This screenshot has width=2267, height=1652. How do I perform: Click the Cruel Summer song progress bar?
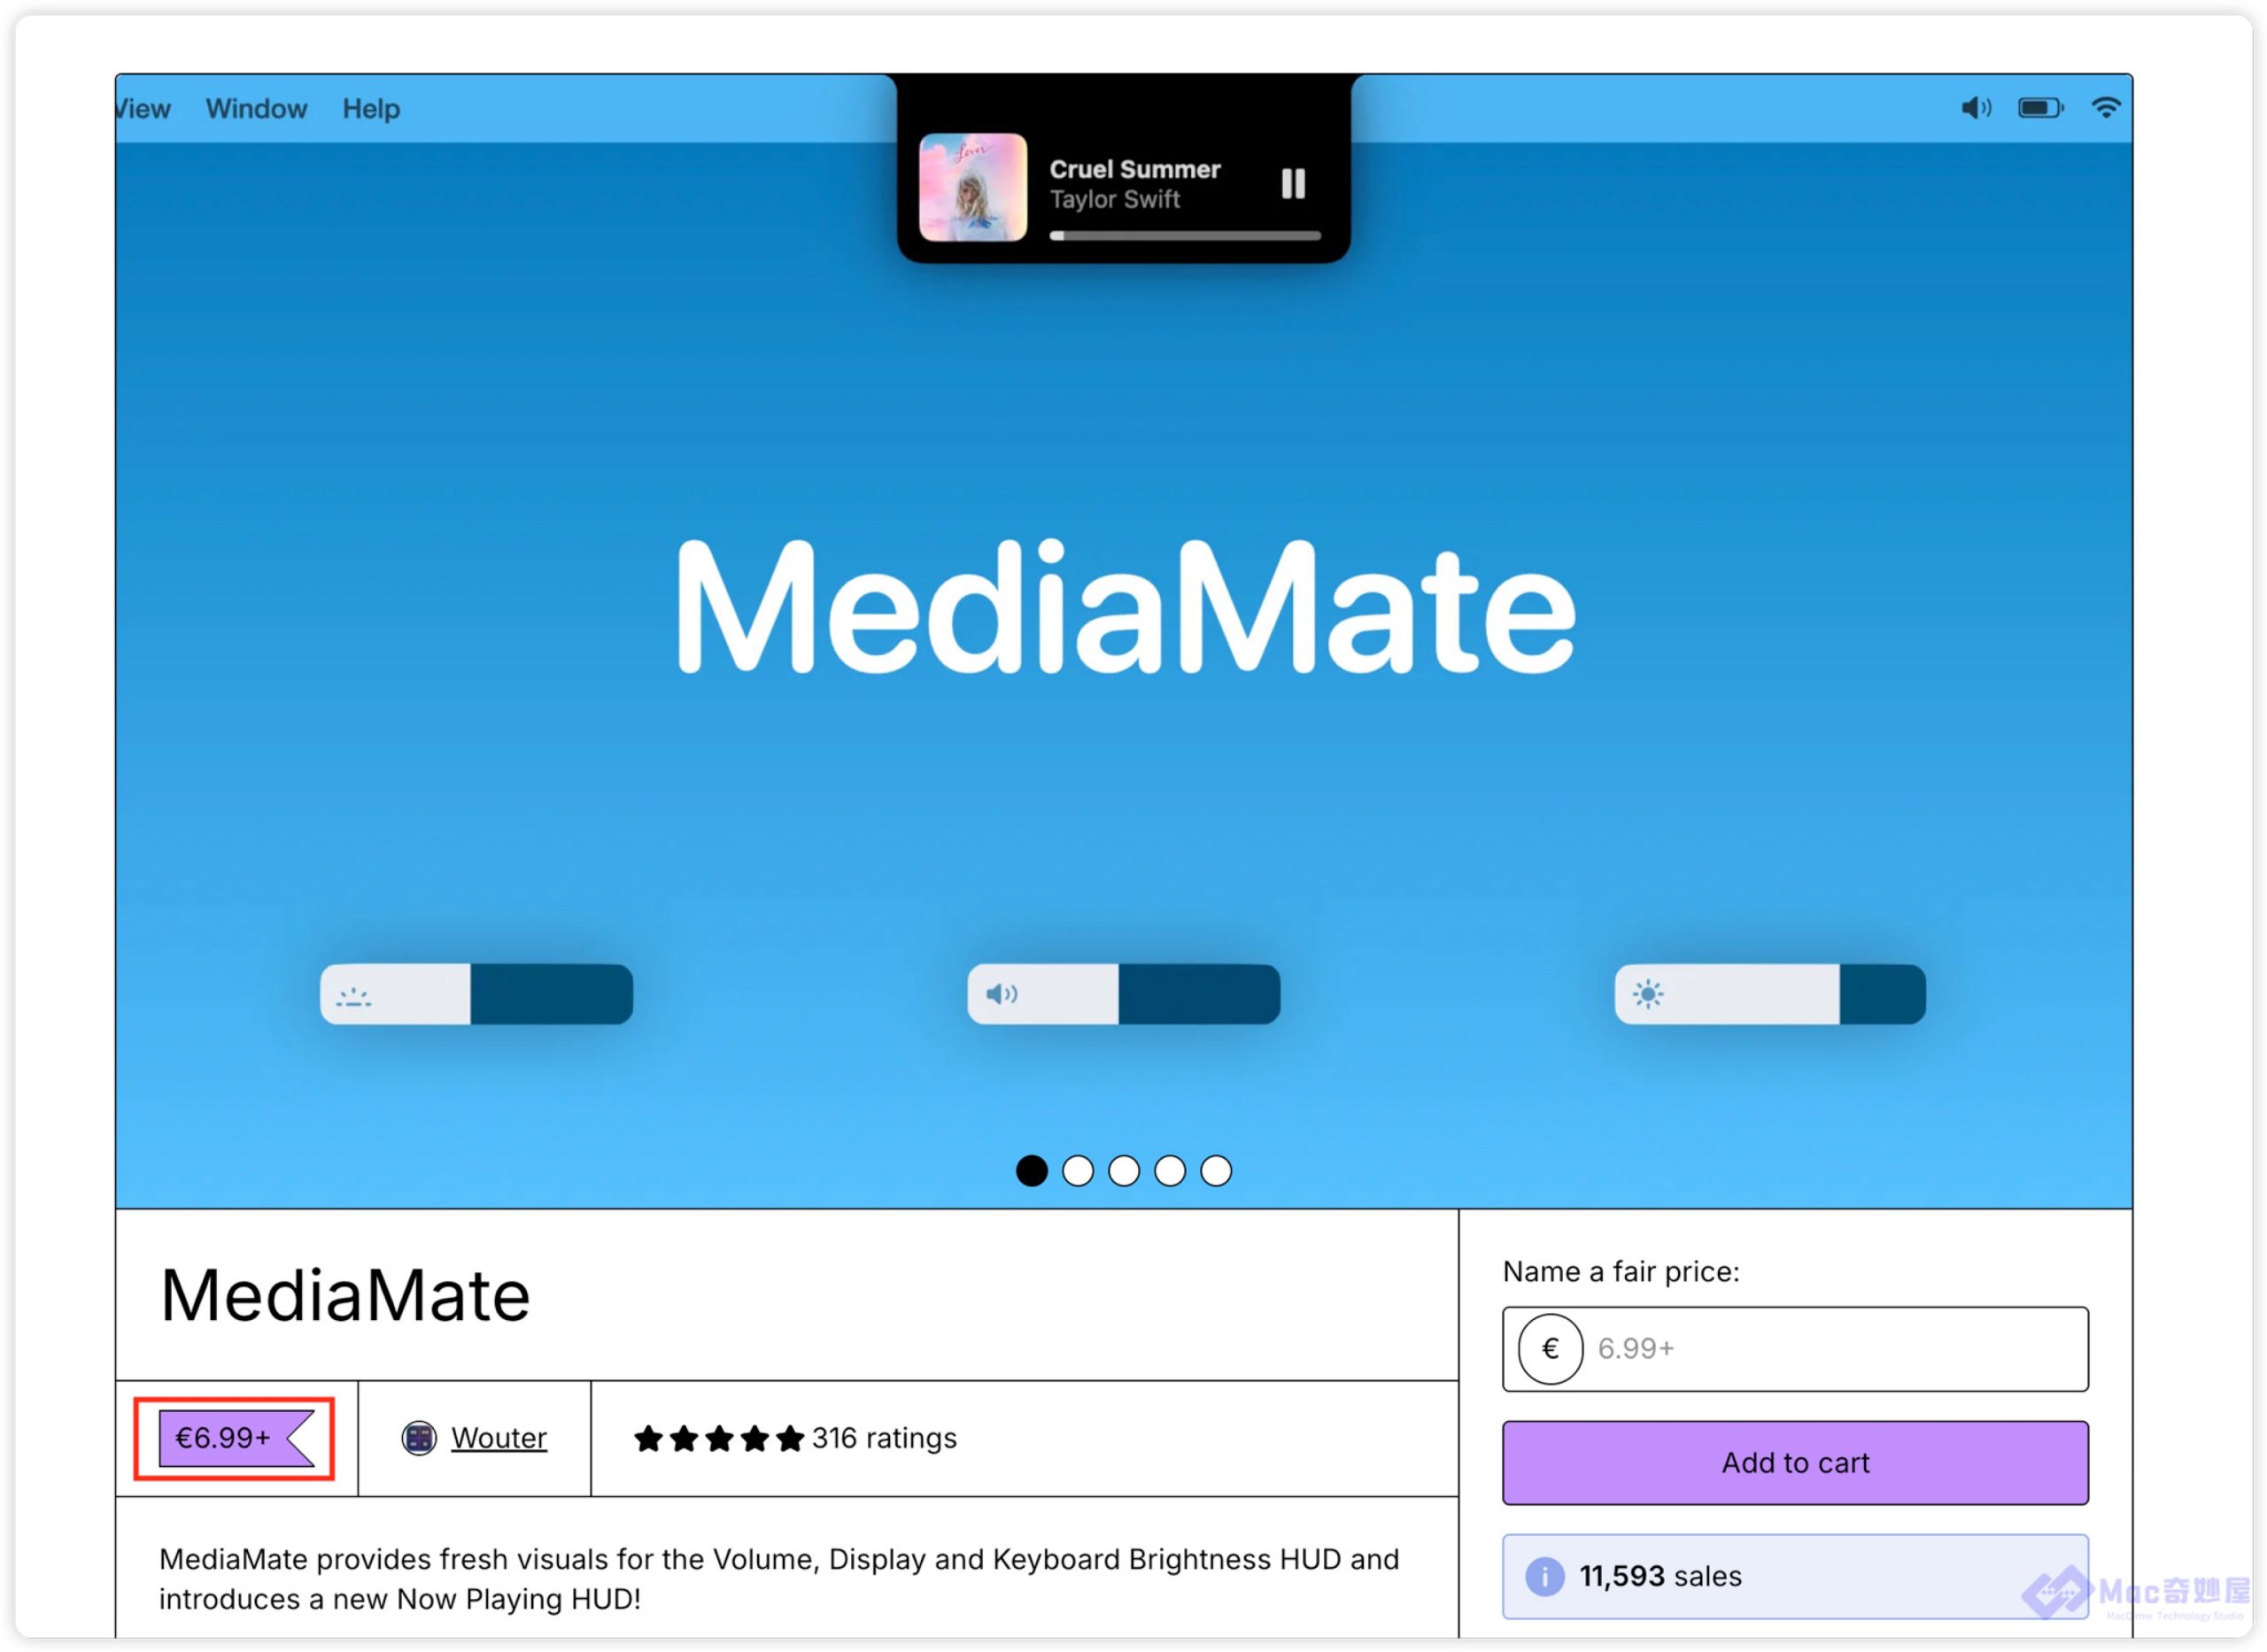coord(1184,236)
